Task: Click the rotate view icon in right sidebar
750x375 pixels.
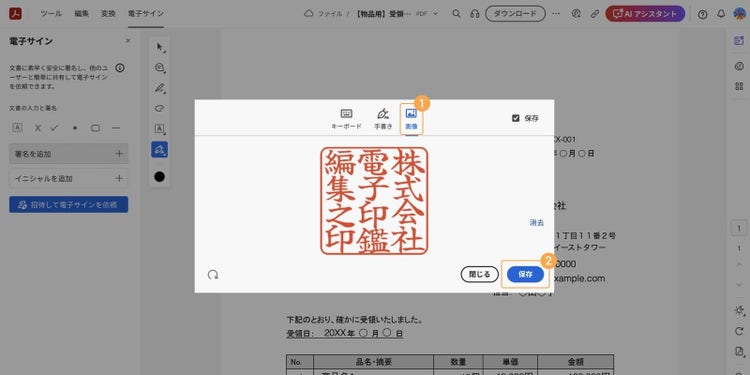Action: click(x=739, y=331)
